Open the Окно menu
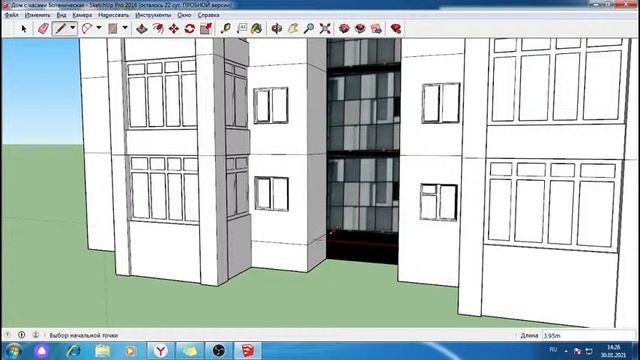 pos(184,15)
